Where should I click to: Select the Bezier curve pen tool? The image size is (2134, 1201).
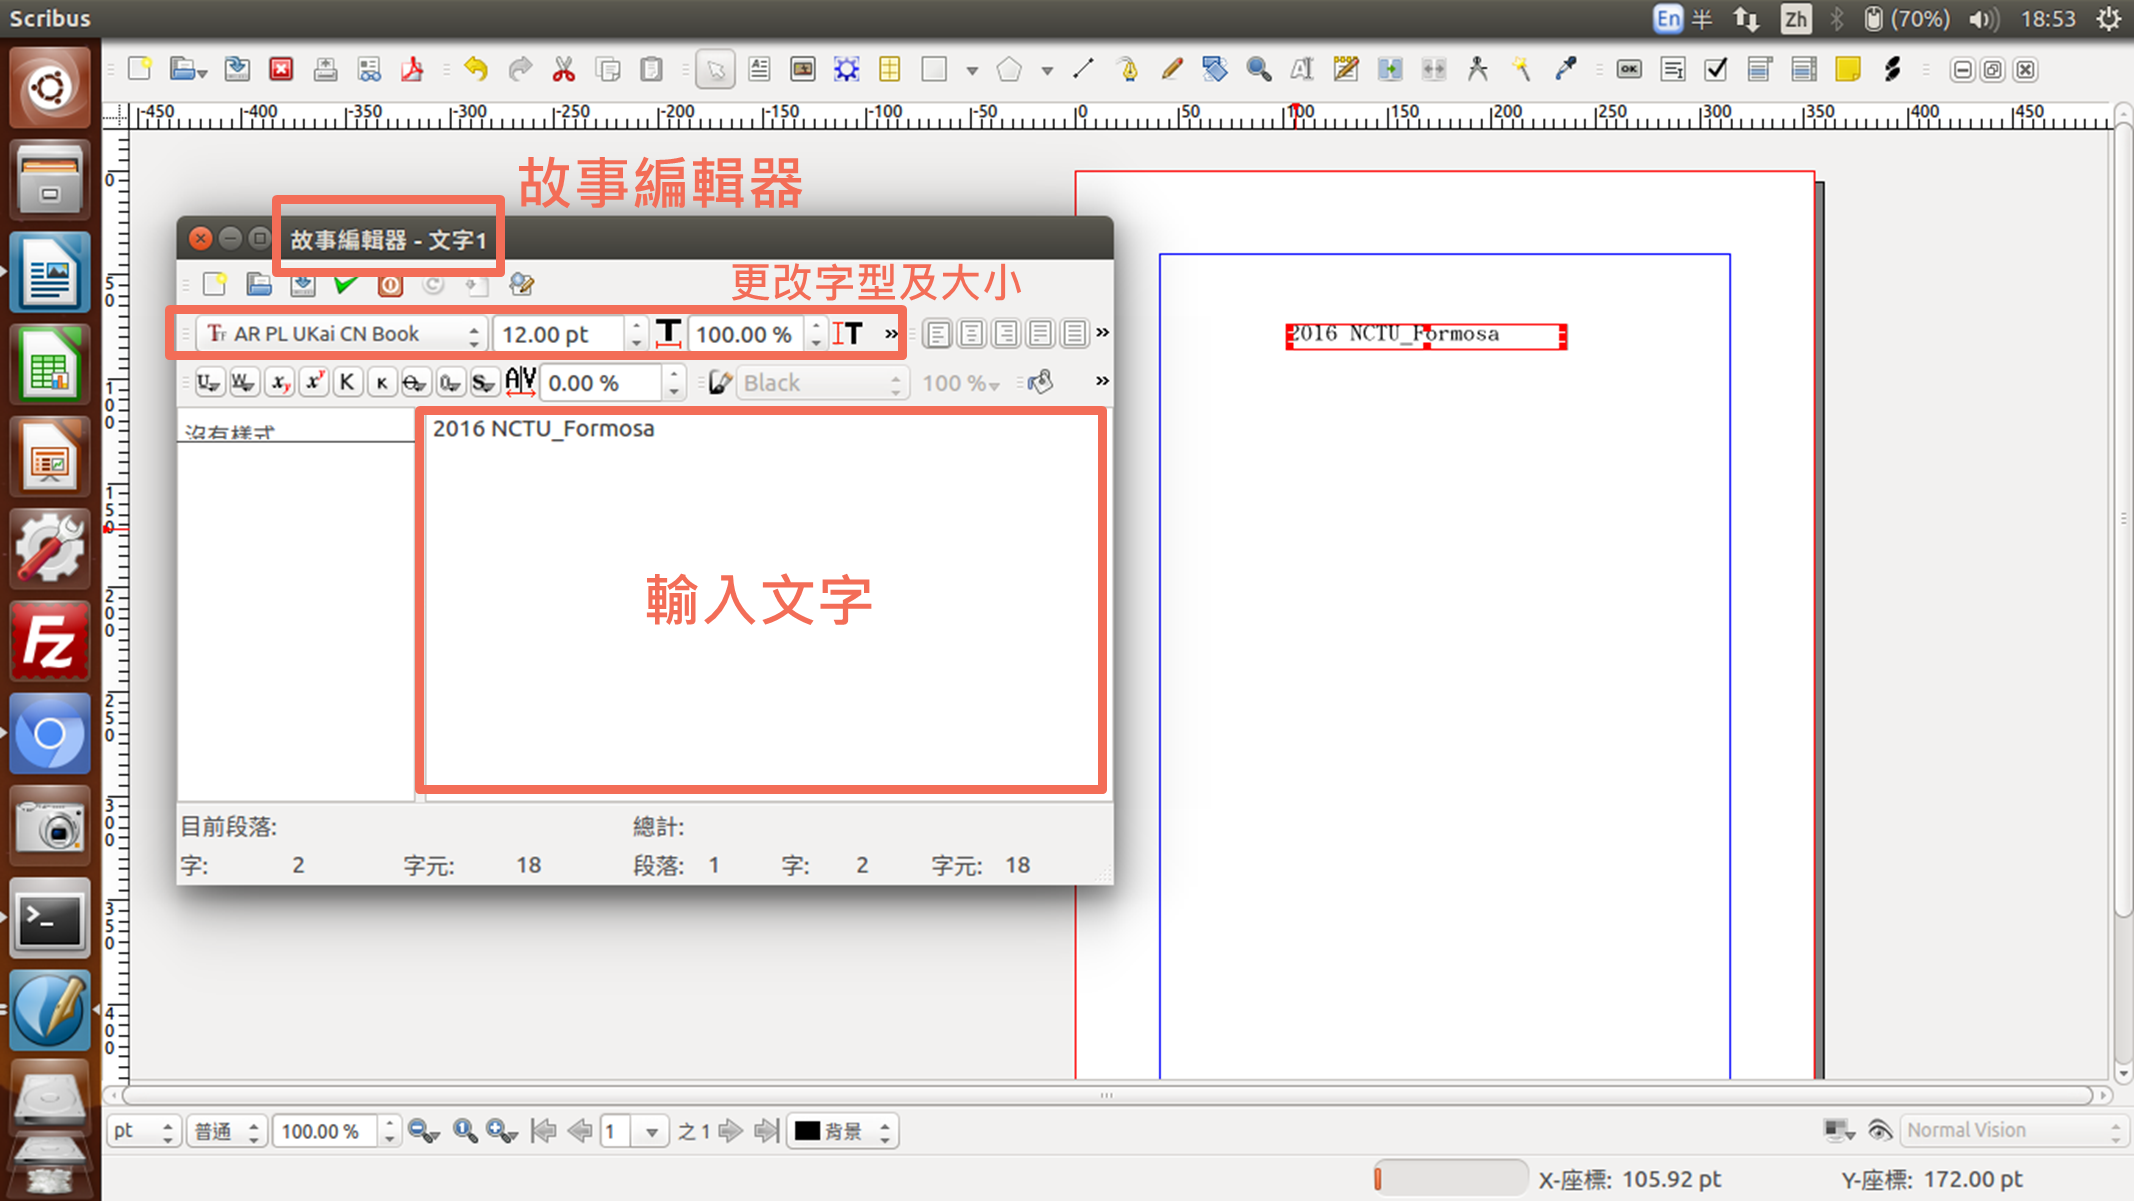[1128, 69]
